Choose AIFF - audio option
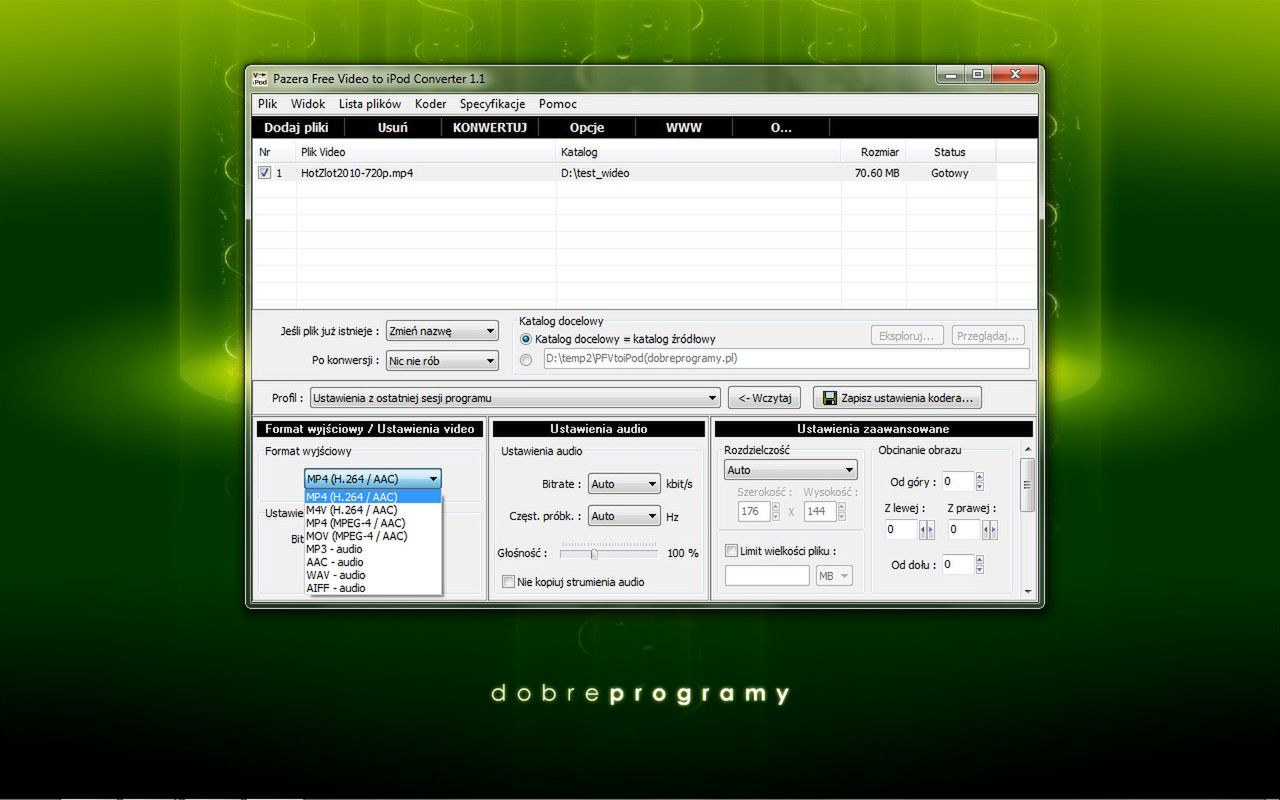This screenshot has height=800, width=1280. 372,588
